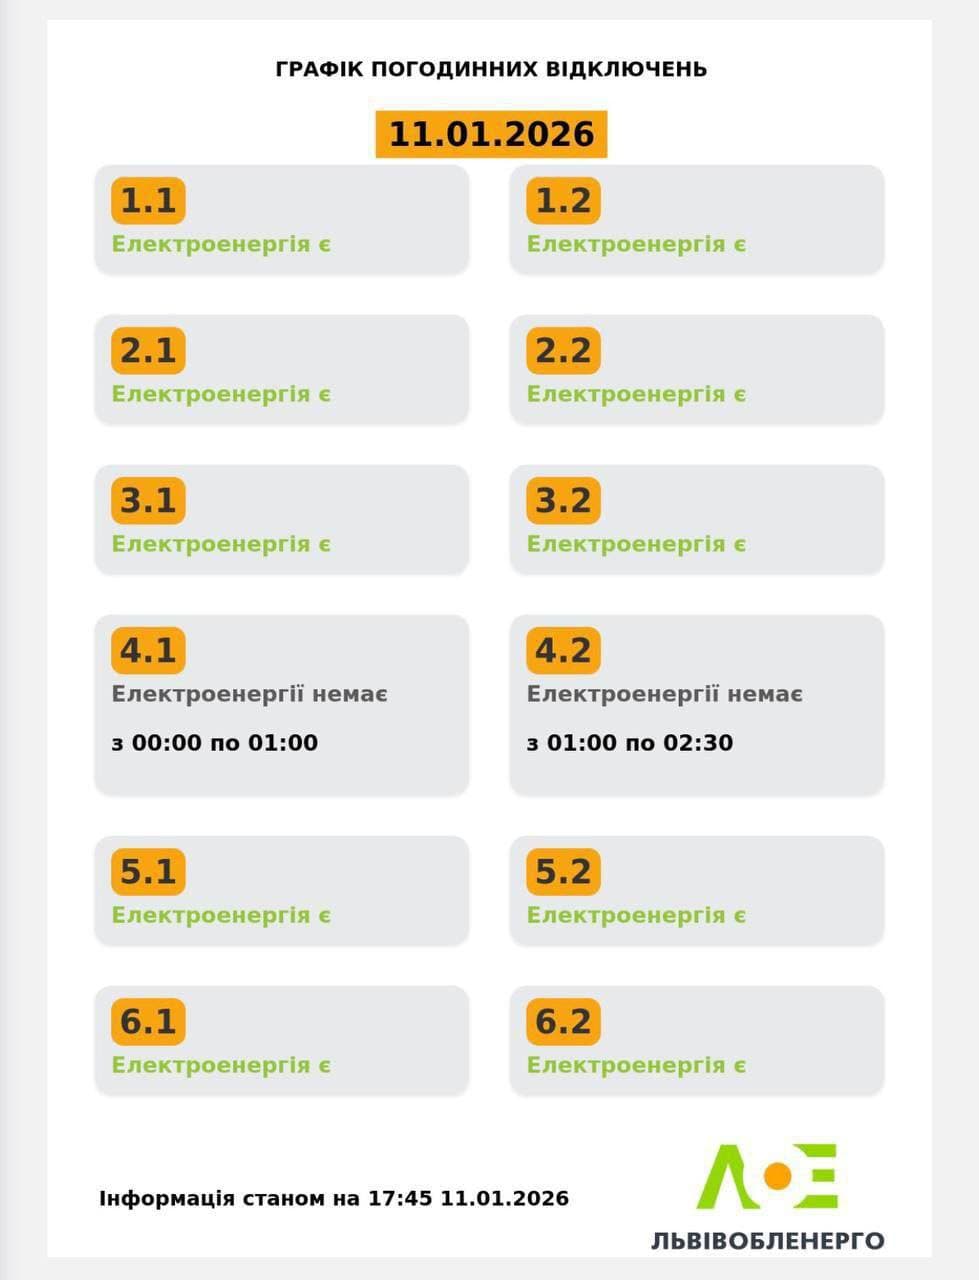Click the 5.2 group badge
Image resolution: width=979 pixels, height=1280 pixels.
pyautogui.click(x=563, y=872)
